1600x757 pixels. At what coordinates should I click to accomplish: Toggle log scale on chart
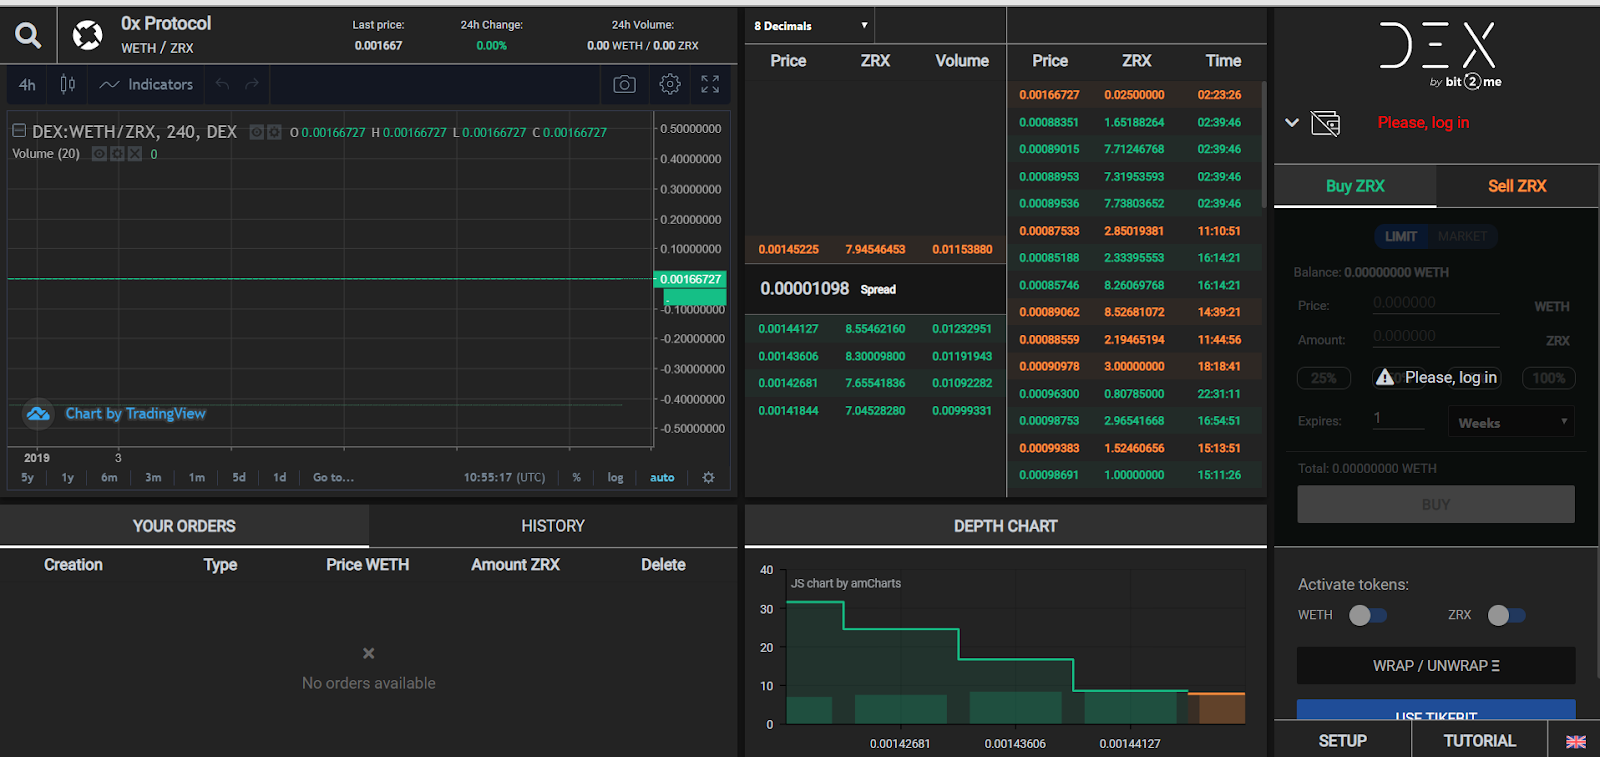(615, 478)
